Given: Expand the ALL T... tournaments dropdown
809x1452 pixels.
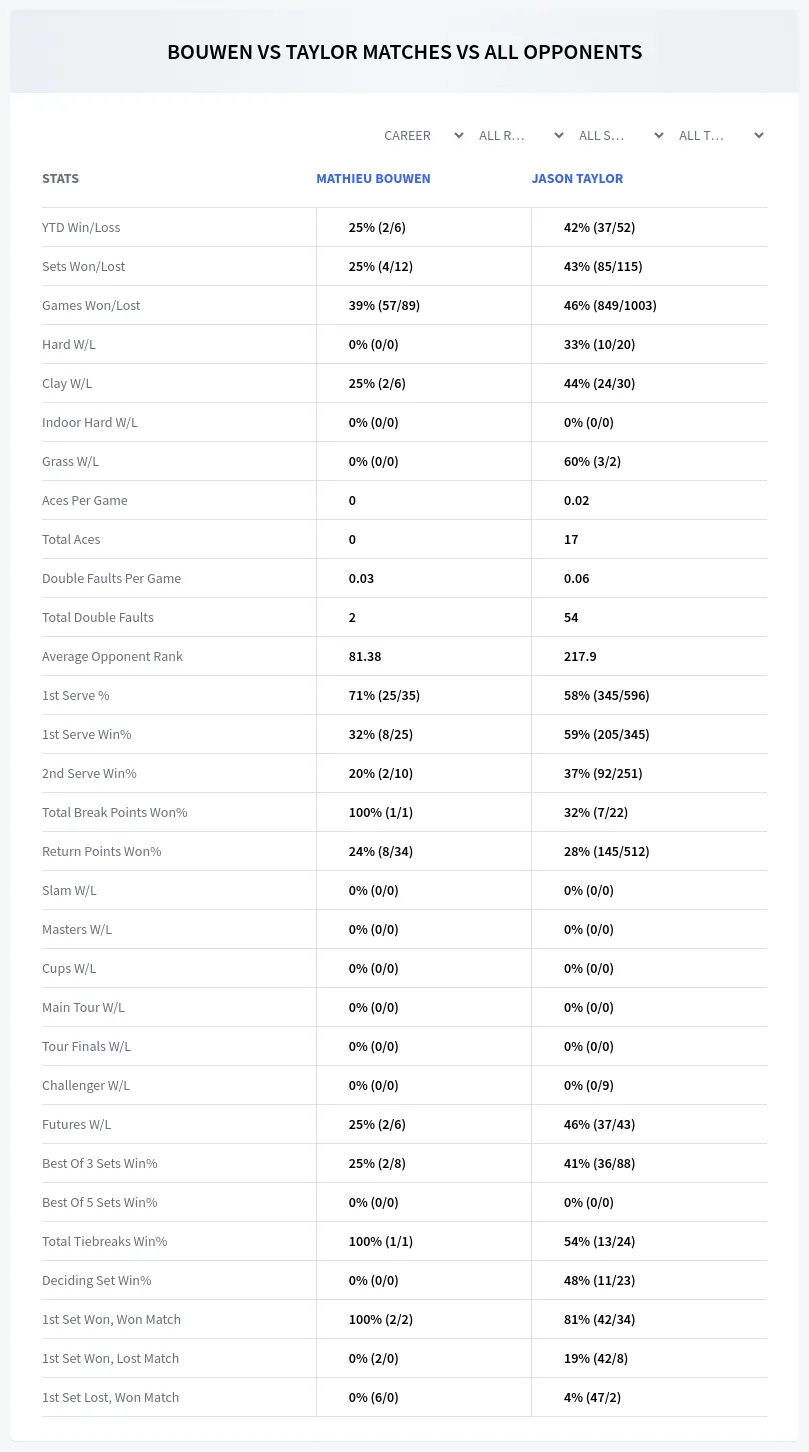Looking at the screenshot, I should (722, 135).
